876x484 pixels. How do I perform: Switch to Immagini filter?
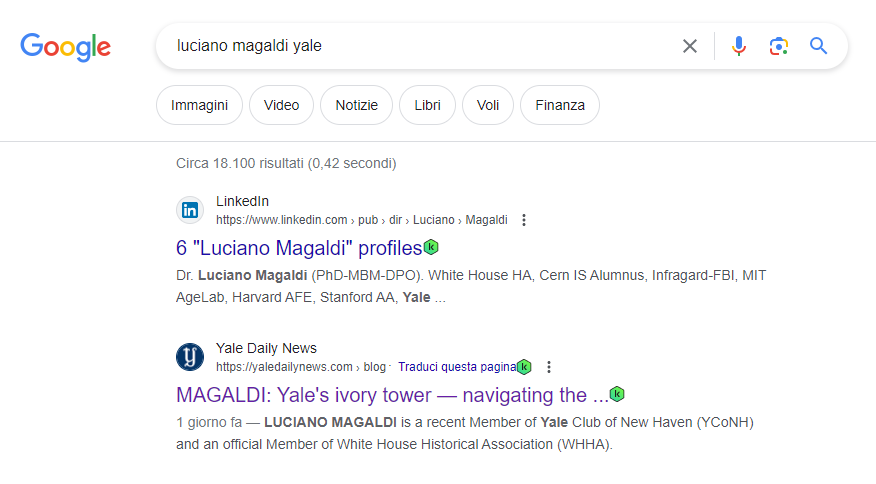(x=199, y=105)
